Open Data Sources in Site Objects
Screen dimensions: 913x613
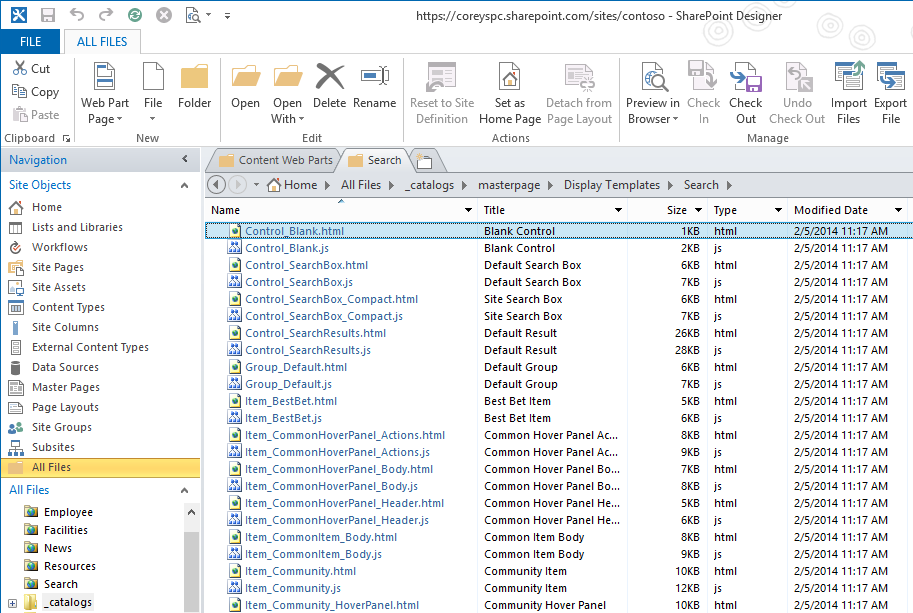click(x=65, y=367)
